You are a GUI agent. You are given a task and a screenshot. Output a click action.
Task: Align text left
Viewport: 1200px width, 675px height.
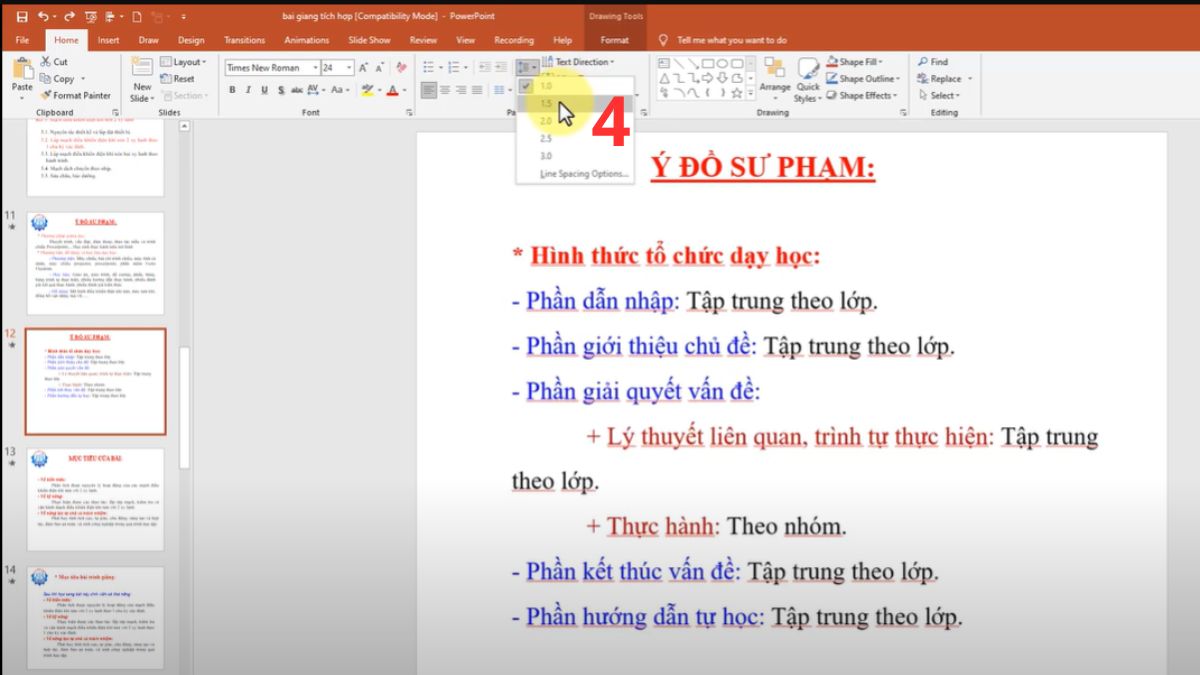coord(428,90)
